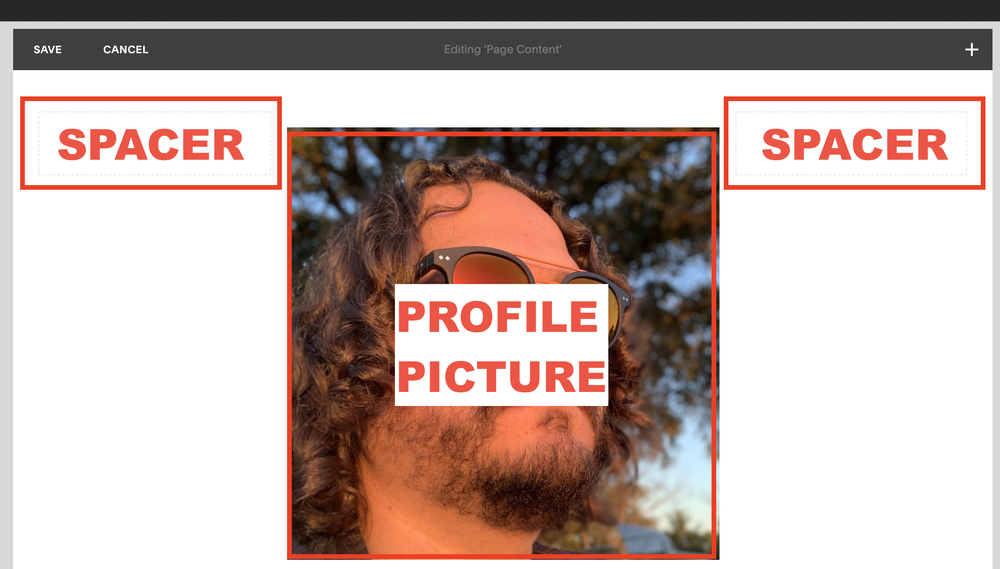Click the red SPACER label on the right
Viewport: 1000px width, 569px height.
[855, 144]
